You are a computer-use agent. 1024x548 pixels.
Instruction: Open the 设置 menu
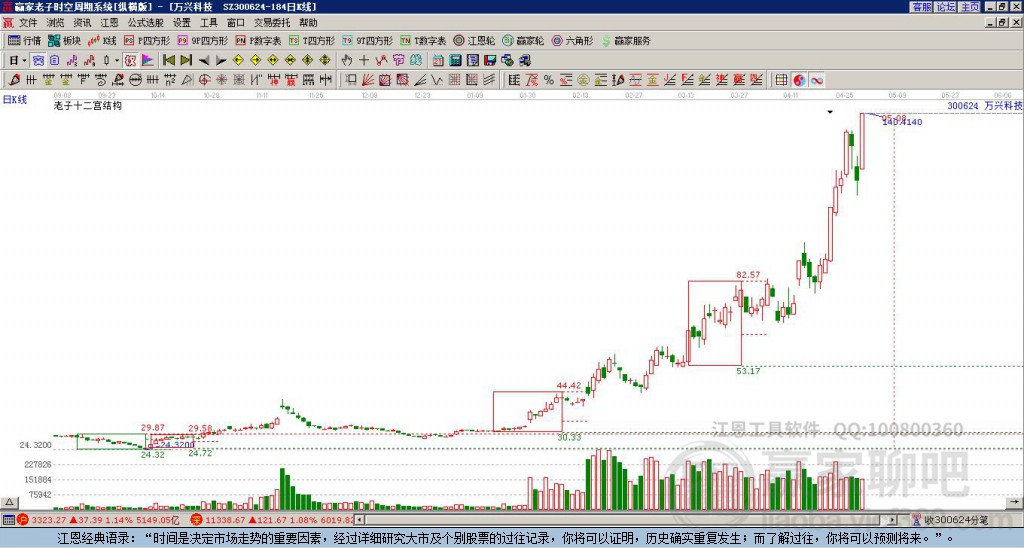[x=182, y=23]
